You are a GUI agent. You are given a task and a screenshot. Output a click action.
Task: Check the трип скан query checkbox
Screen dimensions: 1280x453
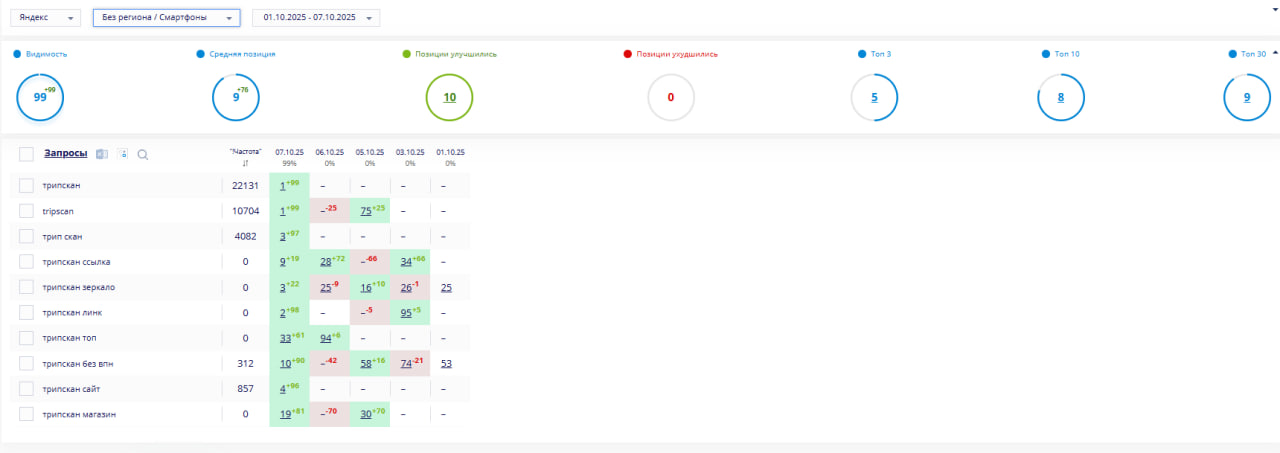pos(26,236)
